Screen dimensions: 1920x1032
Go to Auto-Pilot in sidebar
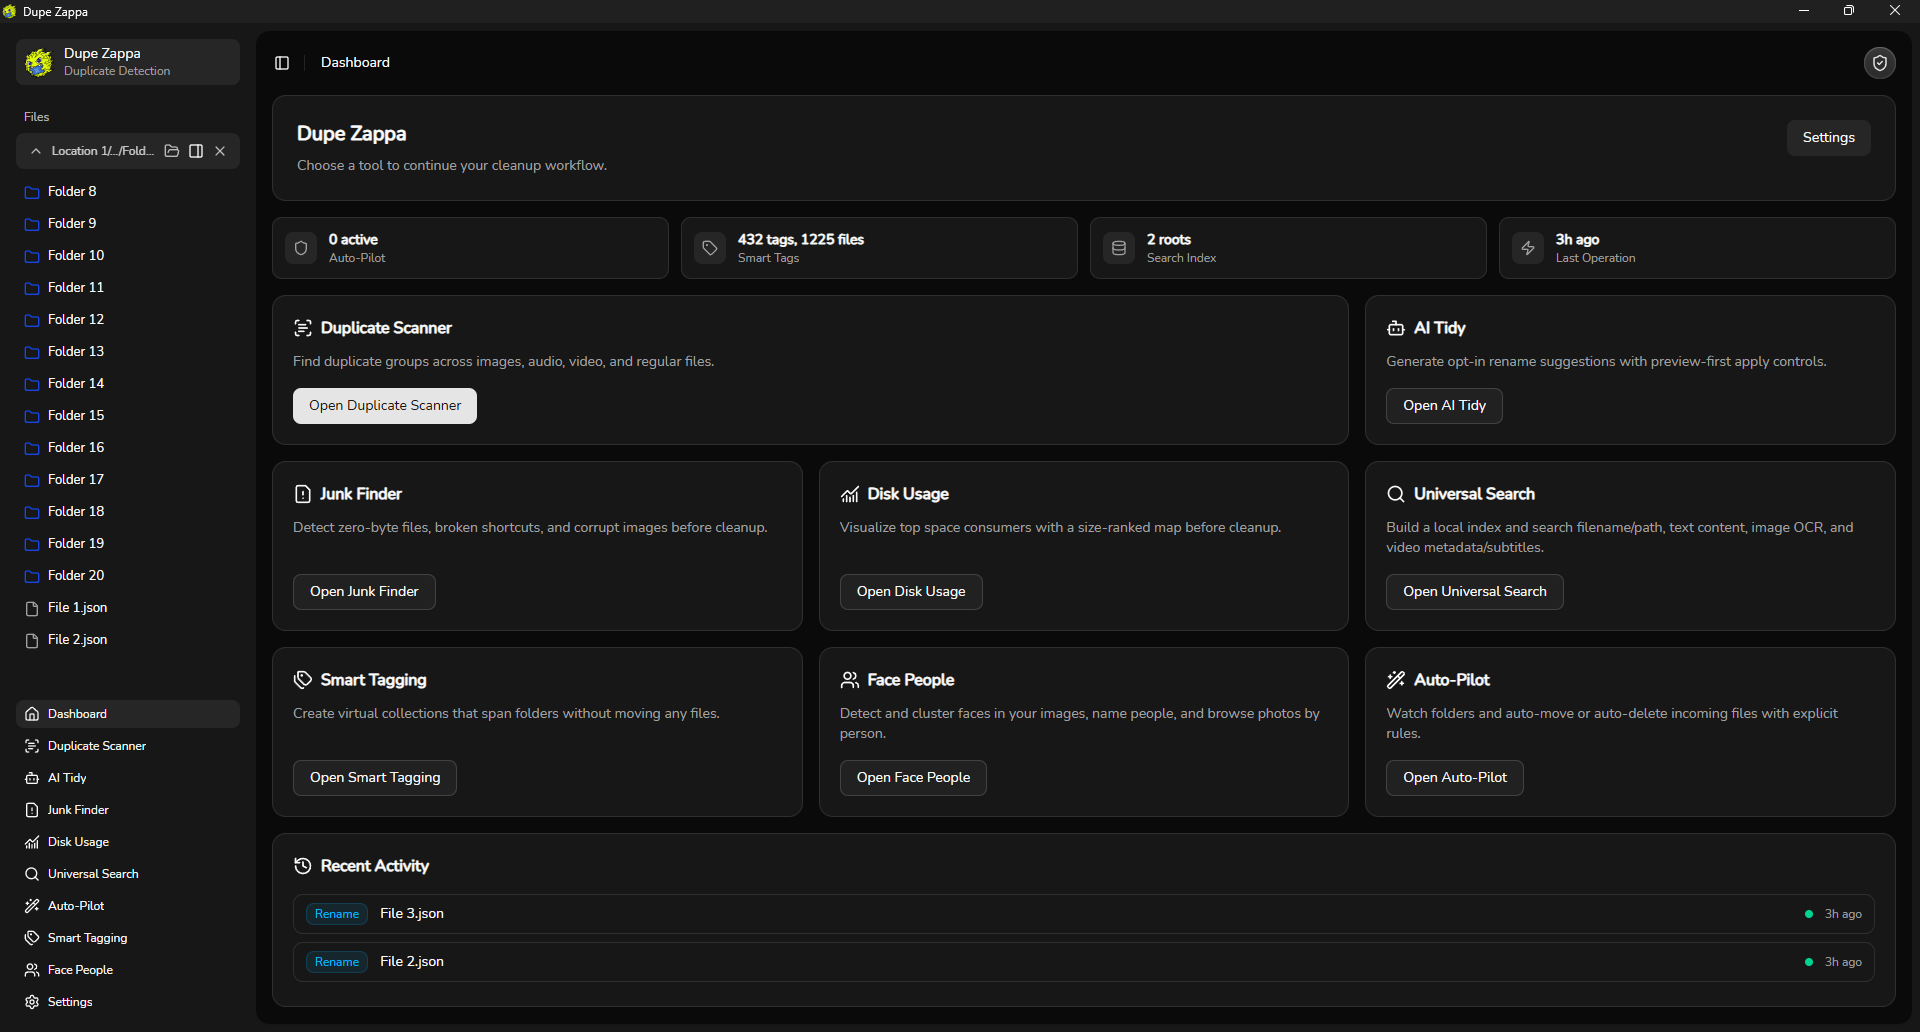pyautogui.click(x=128, y=906)
